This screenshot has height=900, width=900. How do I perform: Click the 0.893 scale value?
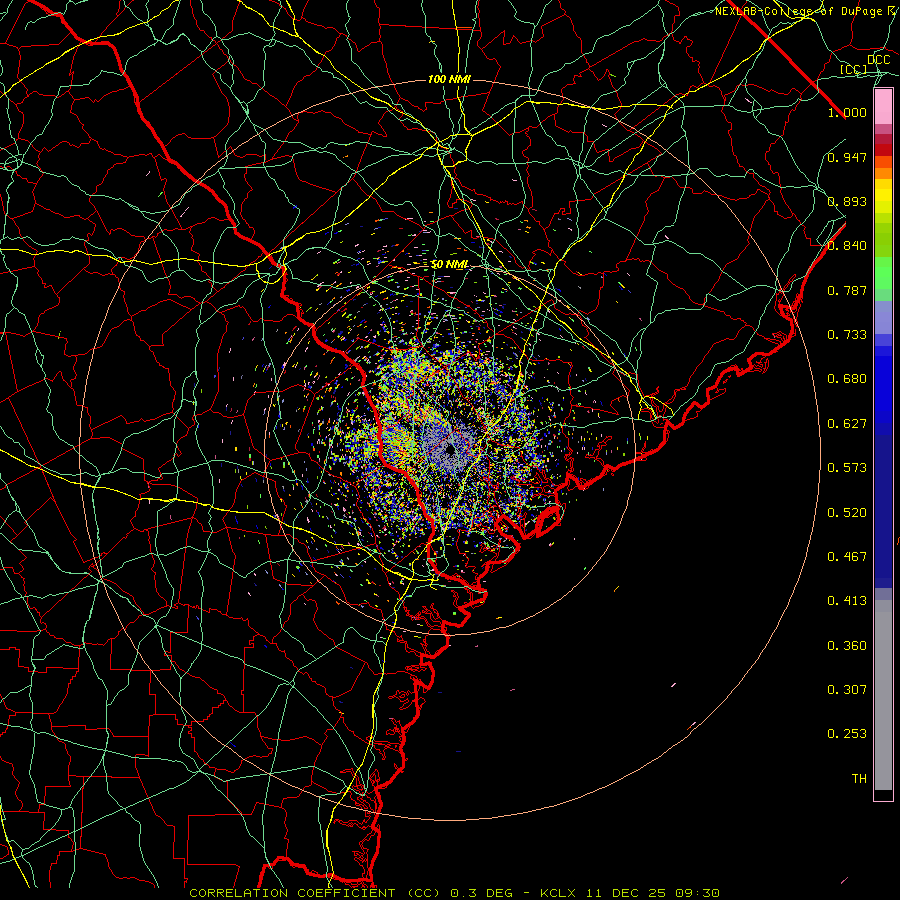(847, 201)
